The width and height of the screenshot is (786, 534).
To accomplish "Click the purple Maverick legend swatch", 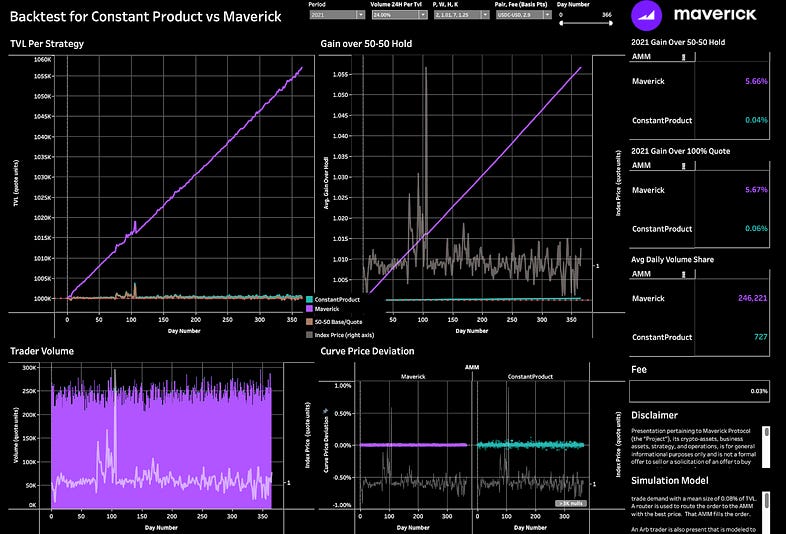I will pos(309,309).
